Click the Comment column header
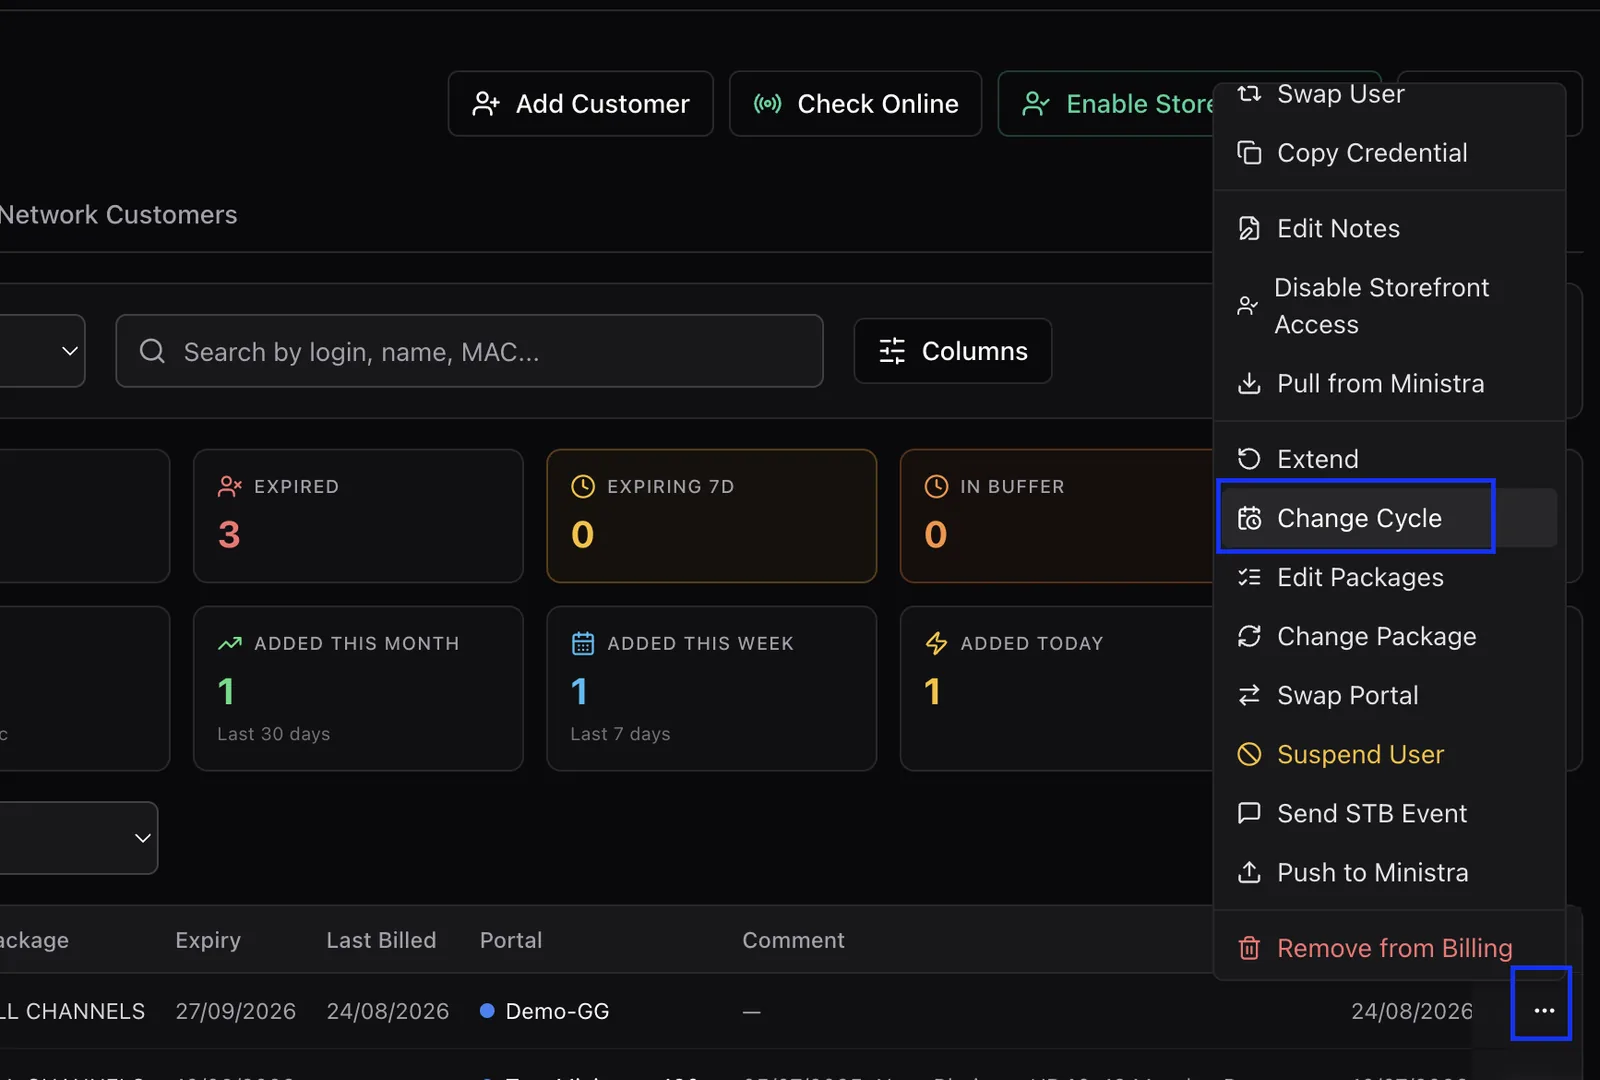Screen dimensions: 1600x1080 793,940
